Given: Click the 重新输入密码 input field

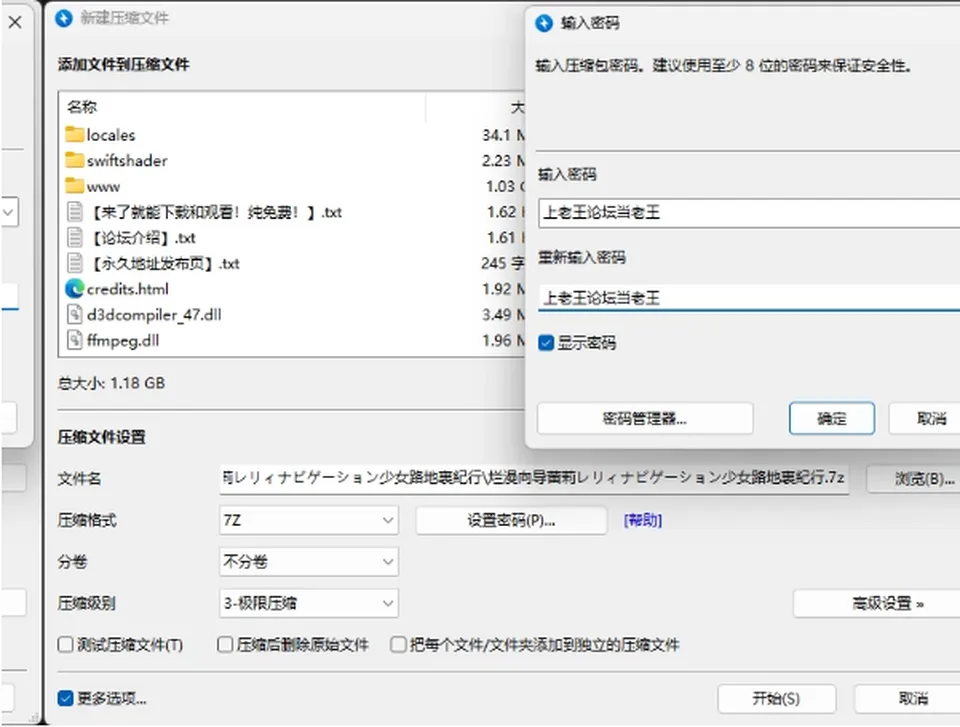Looking at the screenshot, I should coord(749,298).
